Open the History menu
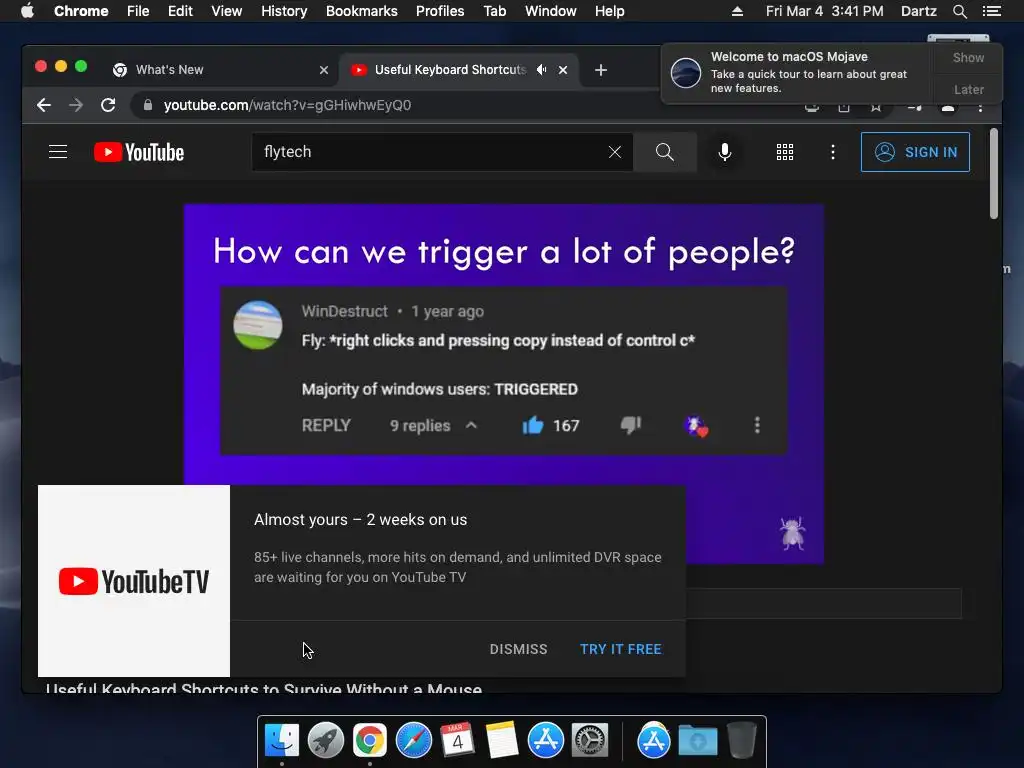Image resolution: width=1024 pixels, height=768 pixels. (x=284, y=11)
